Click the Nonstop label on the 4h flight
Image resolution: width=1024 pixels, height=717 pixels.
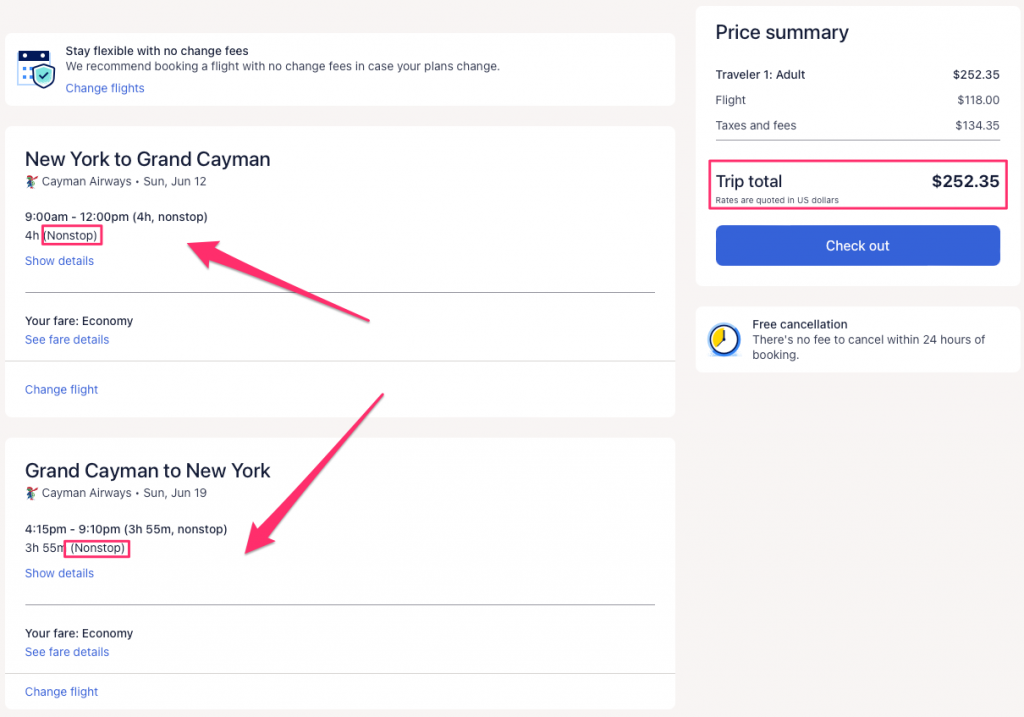(72, 236)
